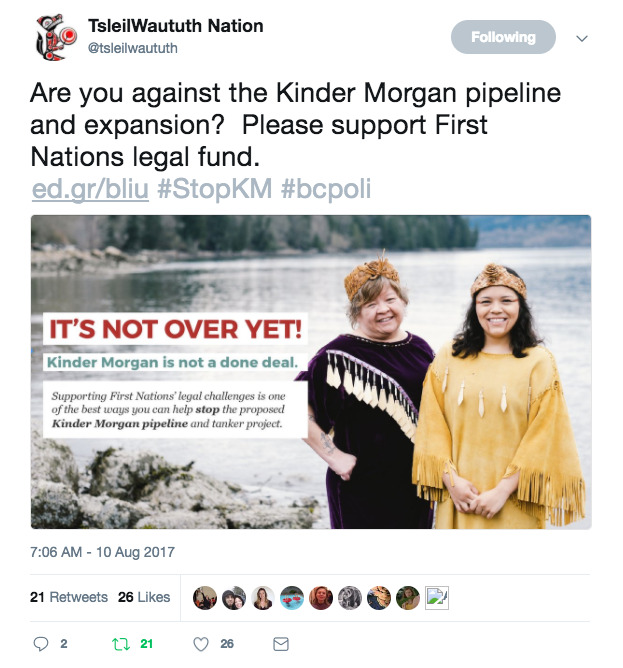This screenshot has height=668, width=623.
Task: Click the first liker avatar in the row
Action: (204, 597)
